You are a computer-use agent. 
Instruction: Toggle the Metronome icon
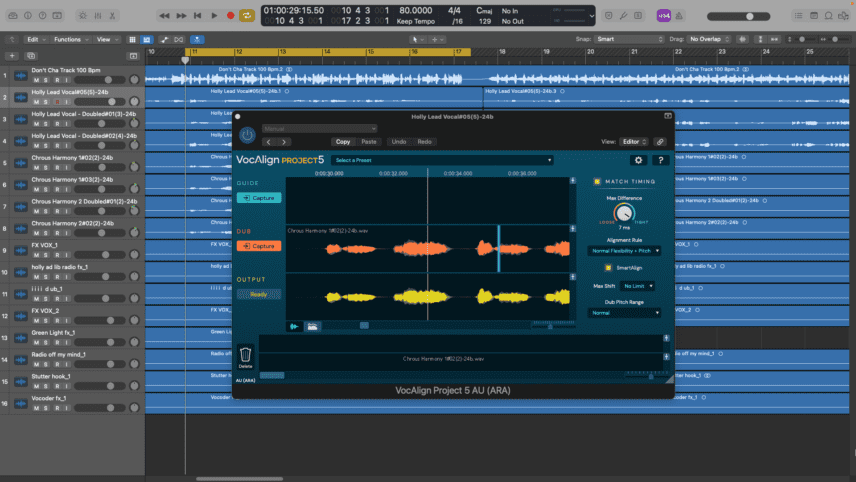point(679,16)
